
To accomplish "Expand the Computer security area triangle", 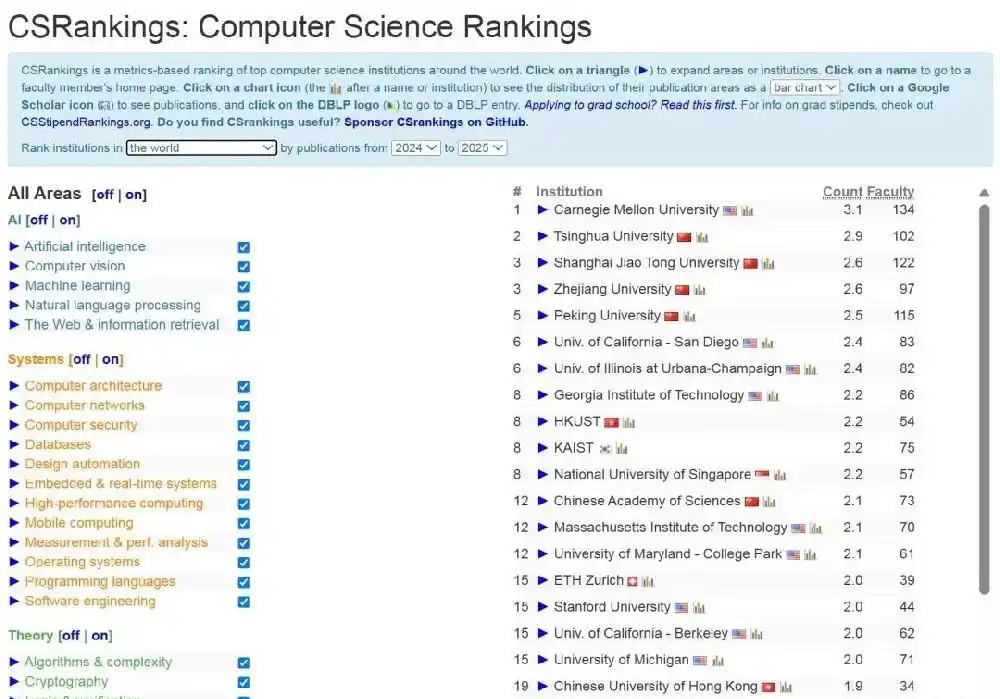I will (x=14, y=425).
